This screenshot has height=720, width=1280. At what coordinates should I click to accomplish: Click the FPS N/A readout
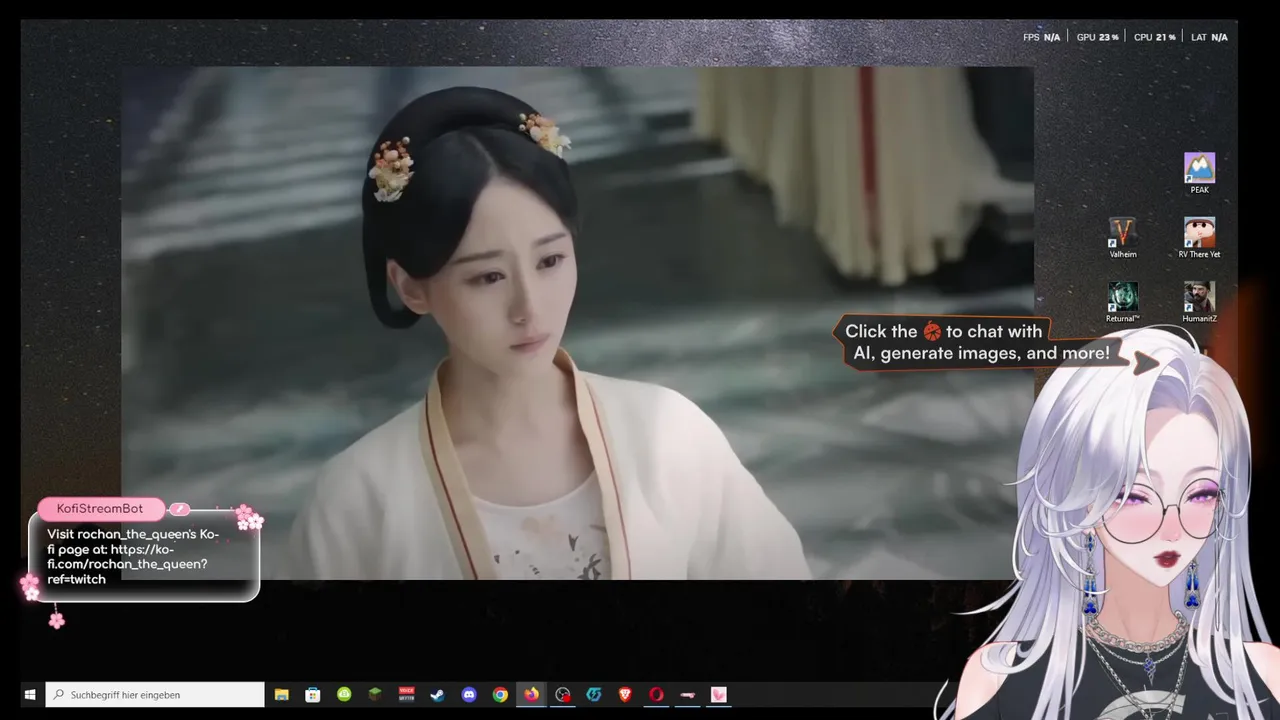(x=1041, y=37)
